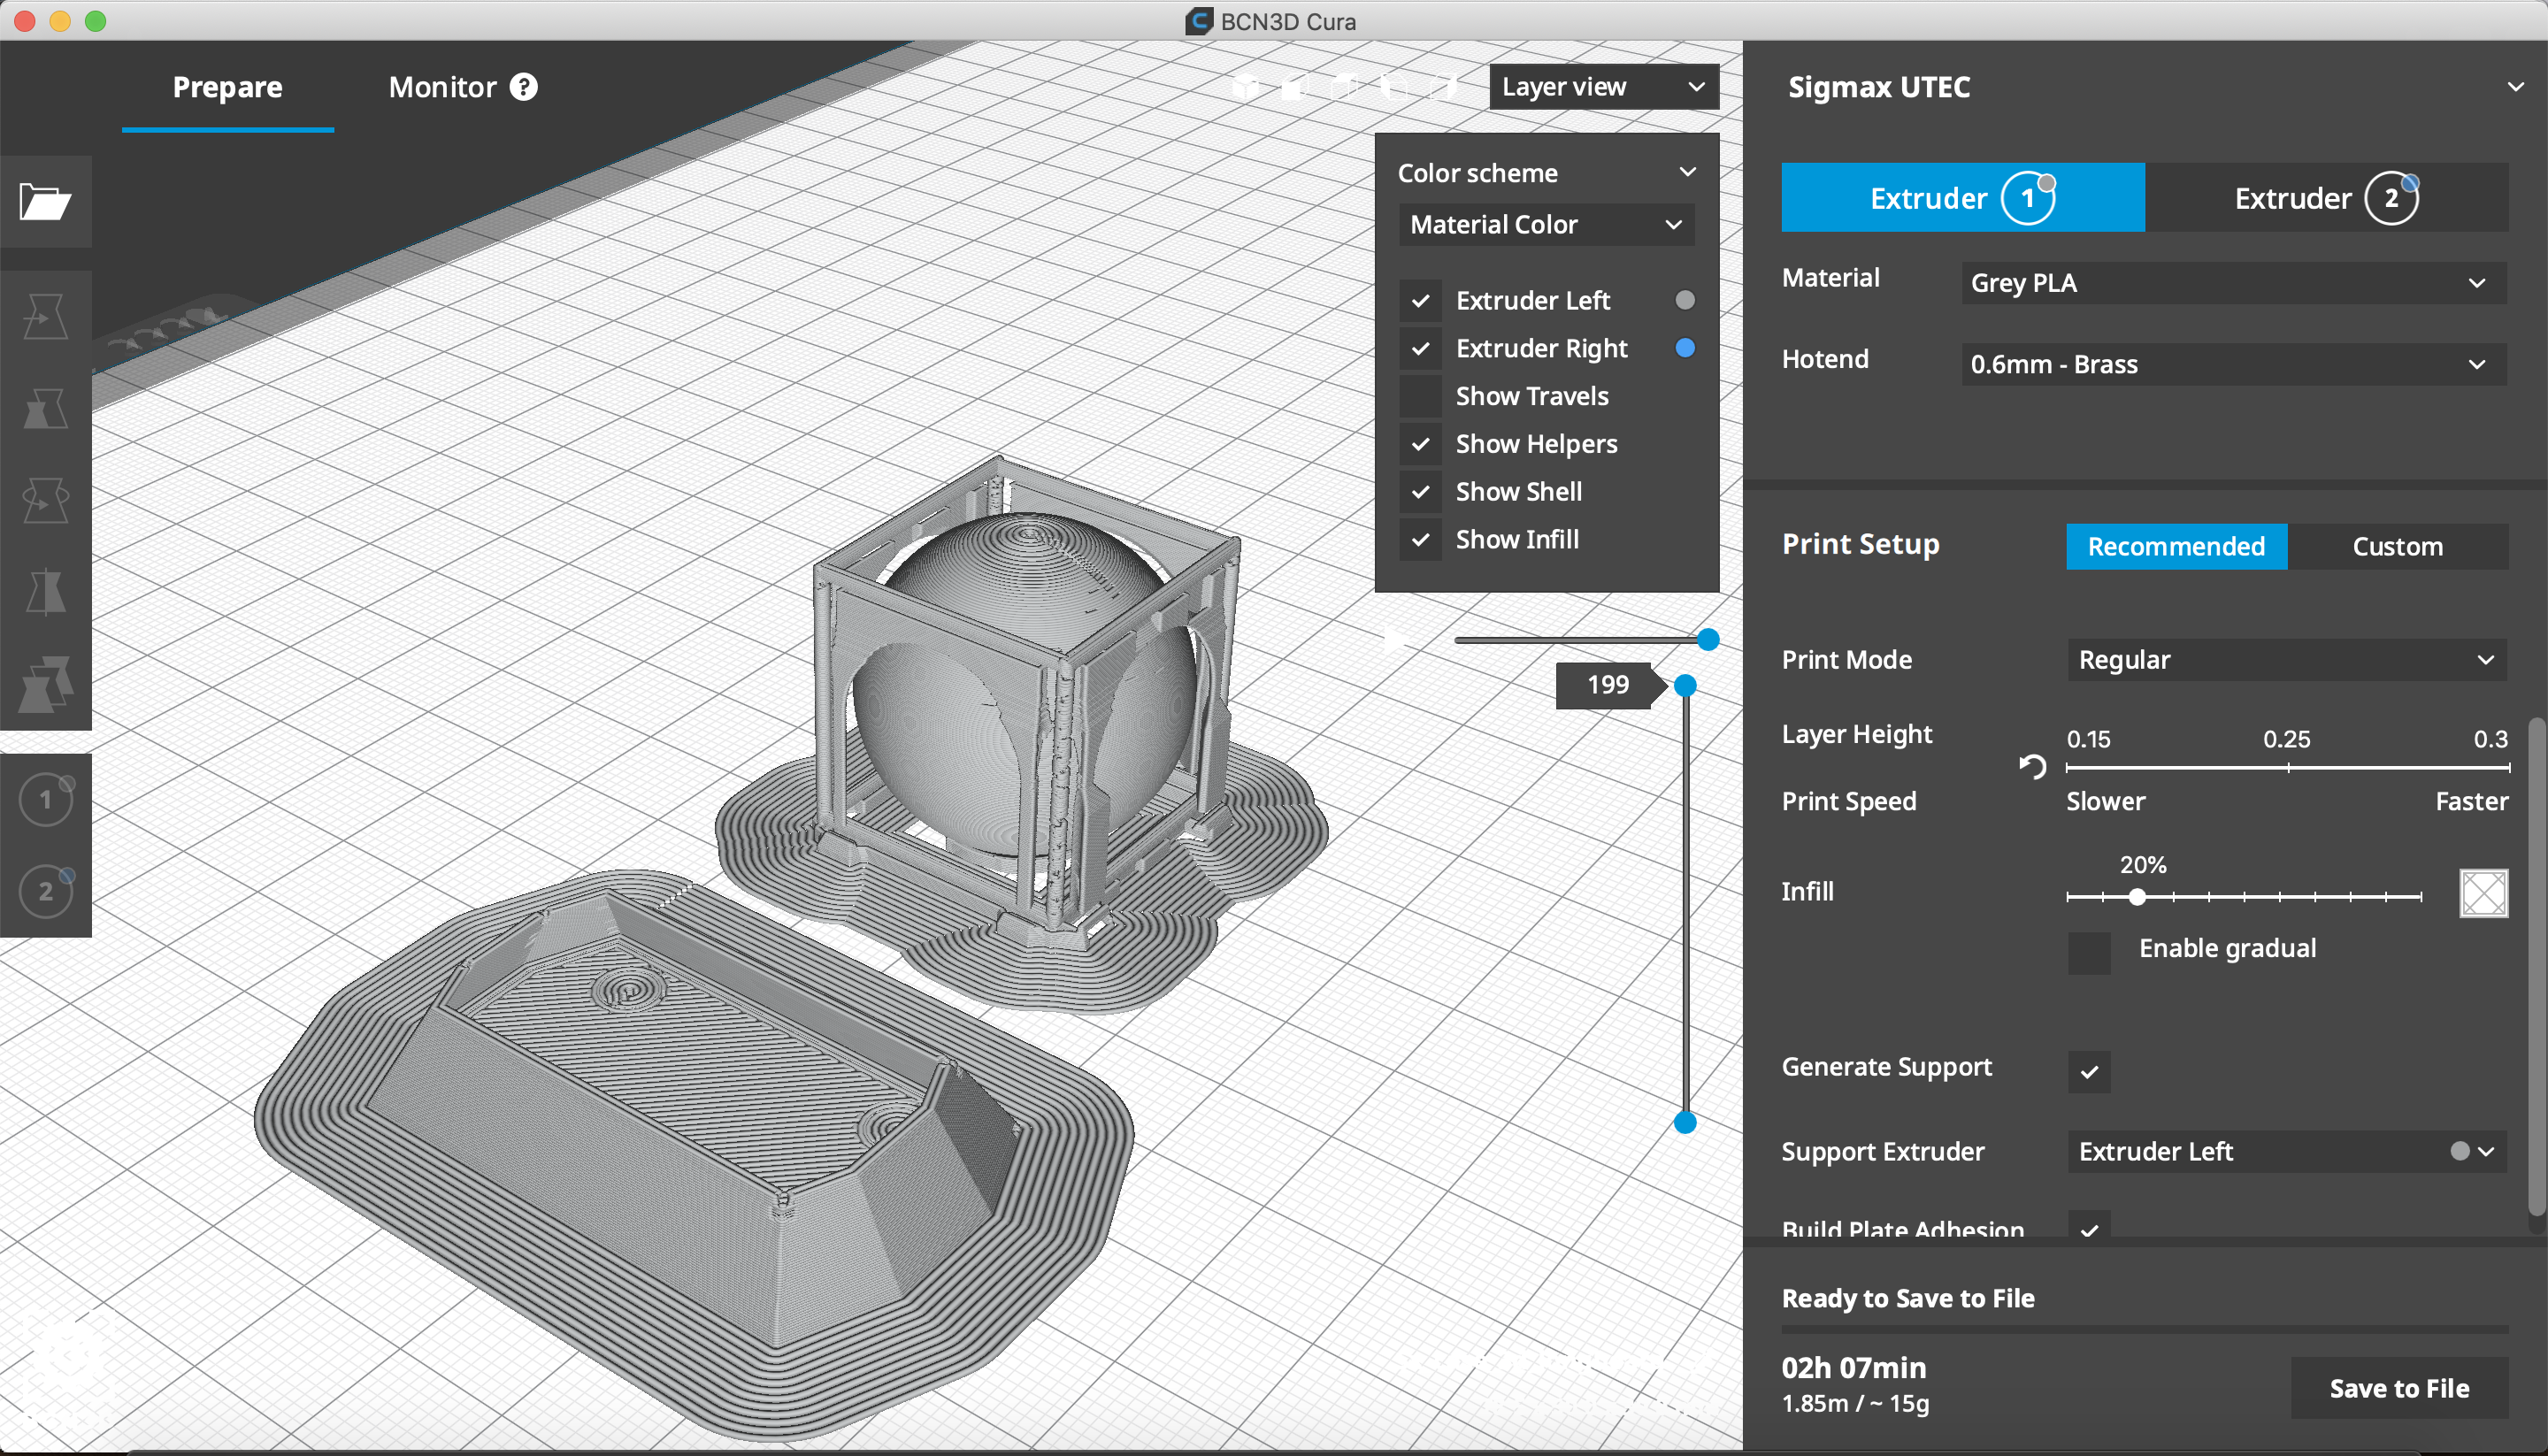Click the Print Setup panel scrollbar

pos(2536,965)
